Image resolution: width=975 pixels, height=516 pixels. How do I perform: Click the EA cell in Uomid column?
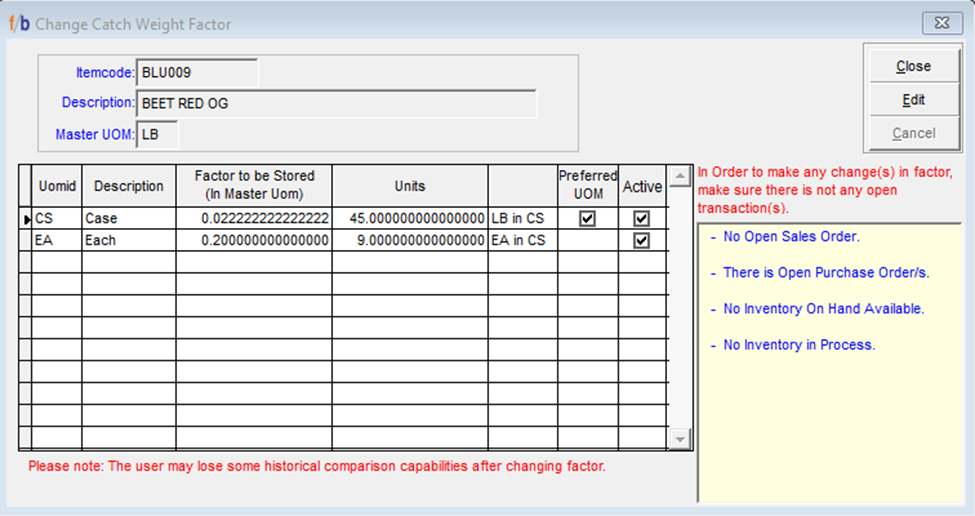pos(57,240)
